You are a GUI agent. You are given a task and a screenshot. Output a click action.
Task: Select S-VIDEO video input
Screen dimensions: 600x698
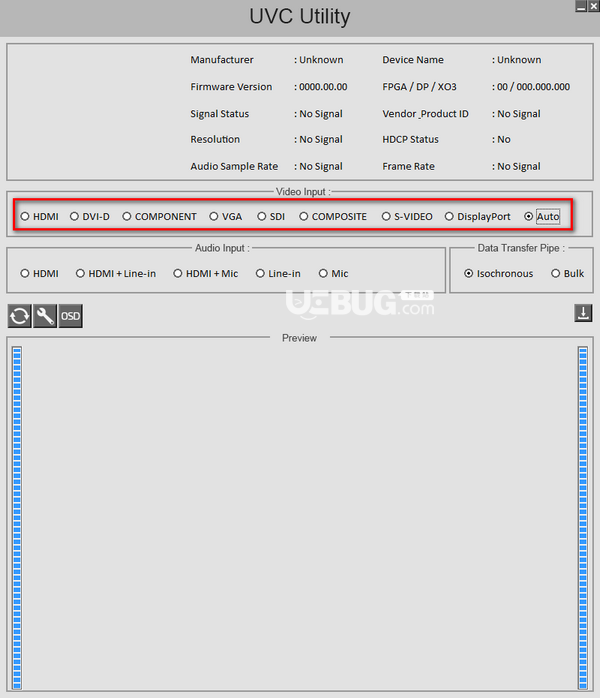coord(407,216)
